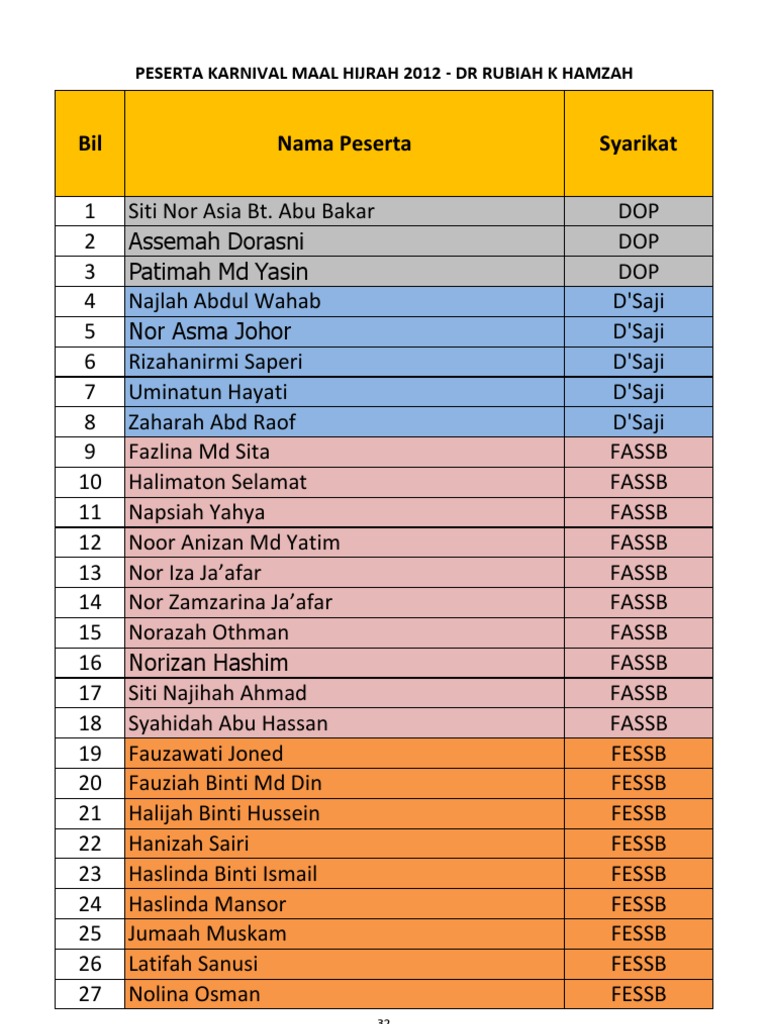Viewport: 768px width, 1024px height.
Task: Click the Norizan Hashim name cell
Action: coord(208,663)
